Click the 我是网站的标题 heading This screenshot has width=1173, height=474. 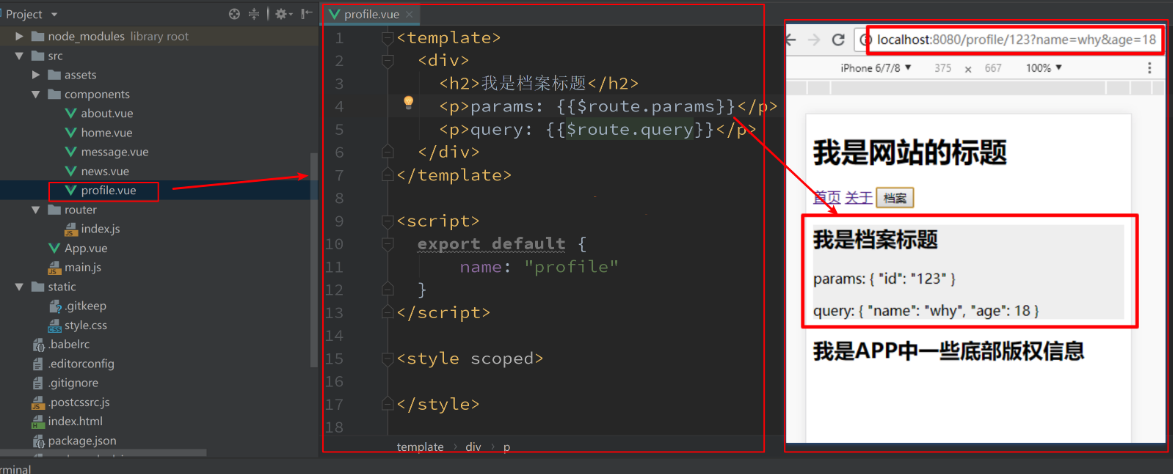(x=910, y=154)
